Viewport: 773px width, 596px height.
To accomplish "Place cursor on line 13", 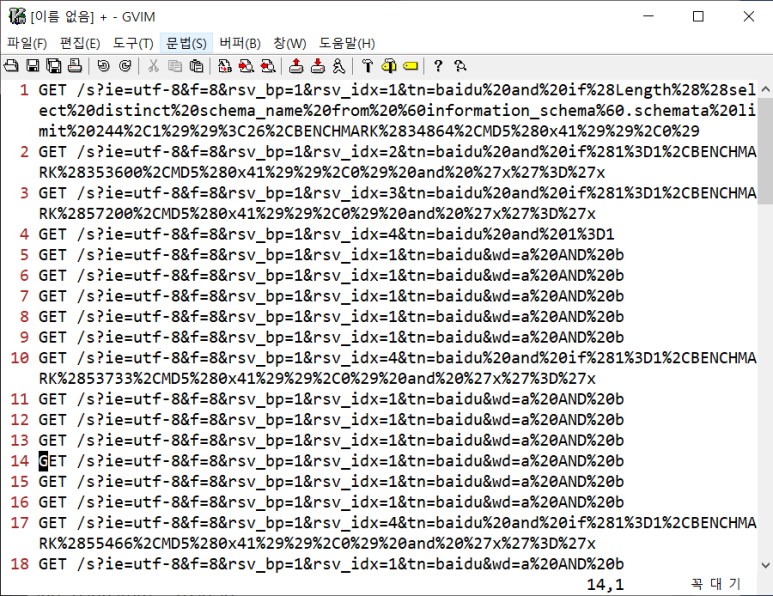I will [331, 440].
